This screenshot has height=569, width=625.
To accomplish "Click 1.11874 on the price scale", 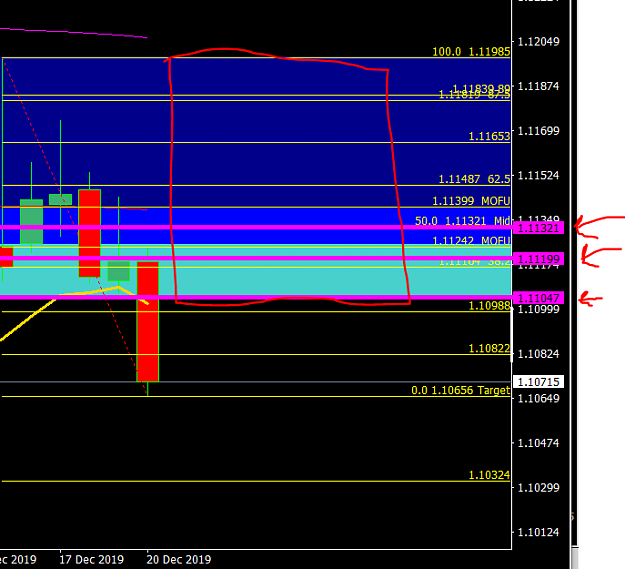I will 539,86.
